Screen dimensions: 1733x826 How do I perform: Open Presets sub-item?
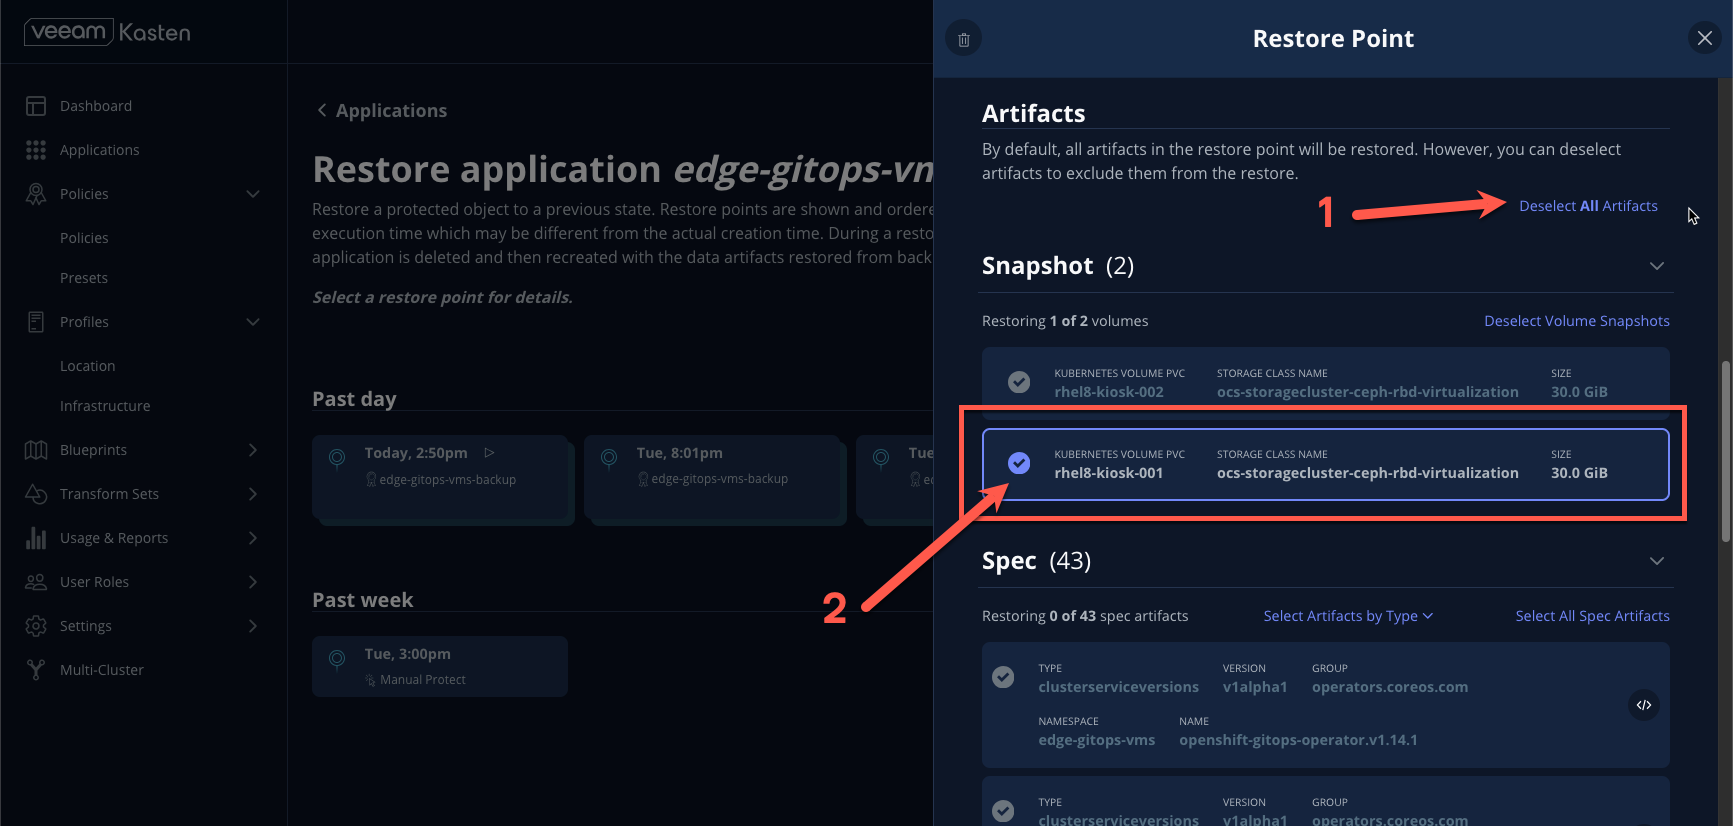(84, 278)
